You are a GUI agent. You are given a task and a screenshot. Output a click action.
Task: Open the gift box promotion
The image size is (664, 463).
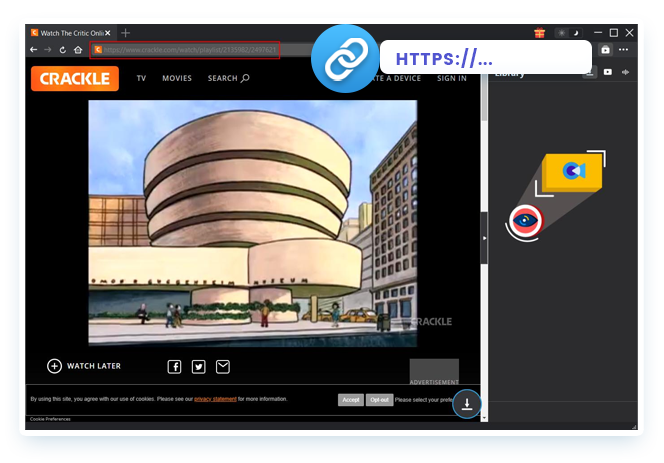[539, 33]
